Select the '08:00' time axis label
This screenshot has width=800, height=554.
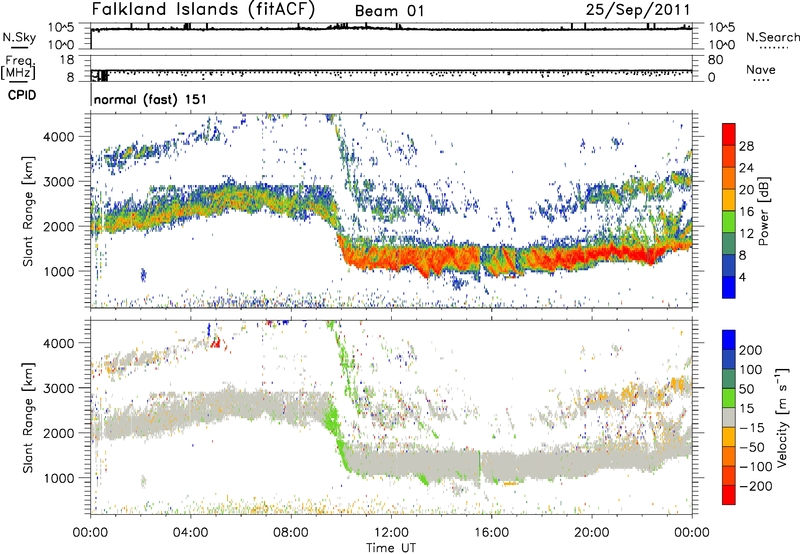click(291, 533)
